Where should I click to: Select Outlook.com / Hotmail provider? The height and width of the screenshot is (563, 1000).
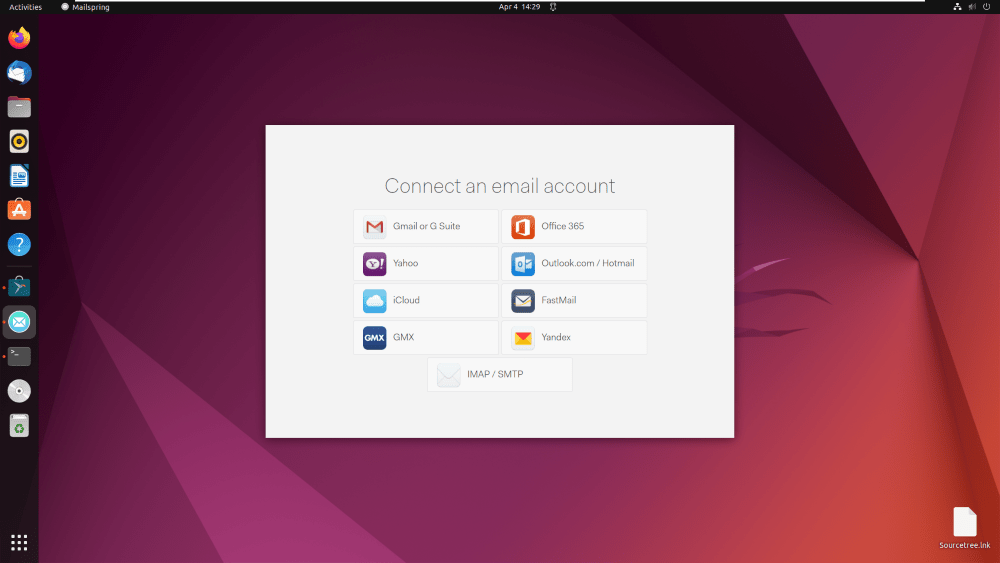pos(574,263)
